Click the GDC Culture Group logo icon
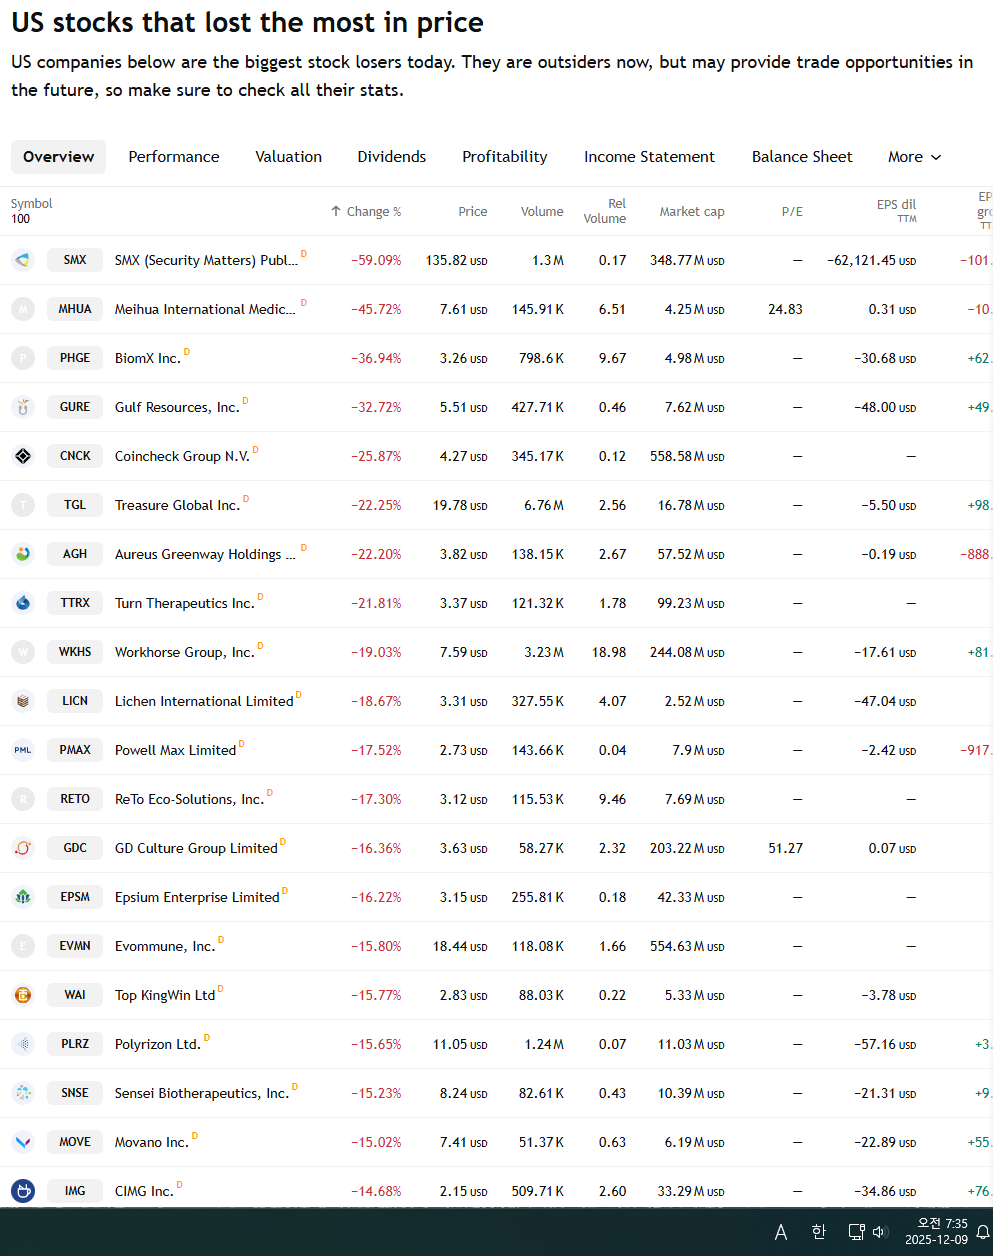This screenshot has width=993, height=1256. 23,848
